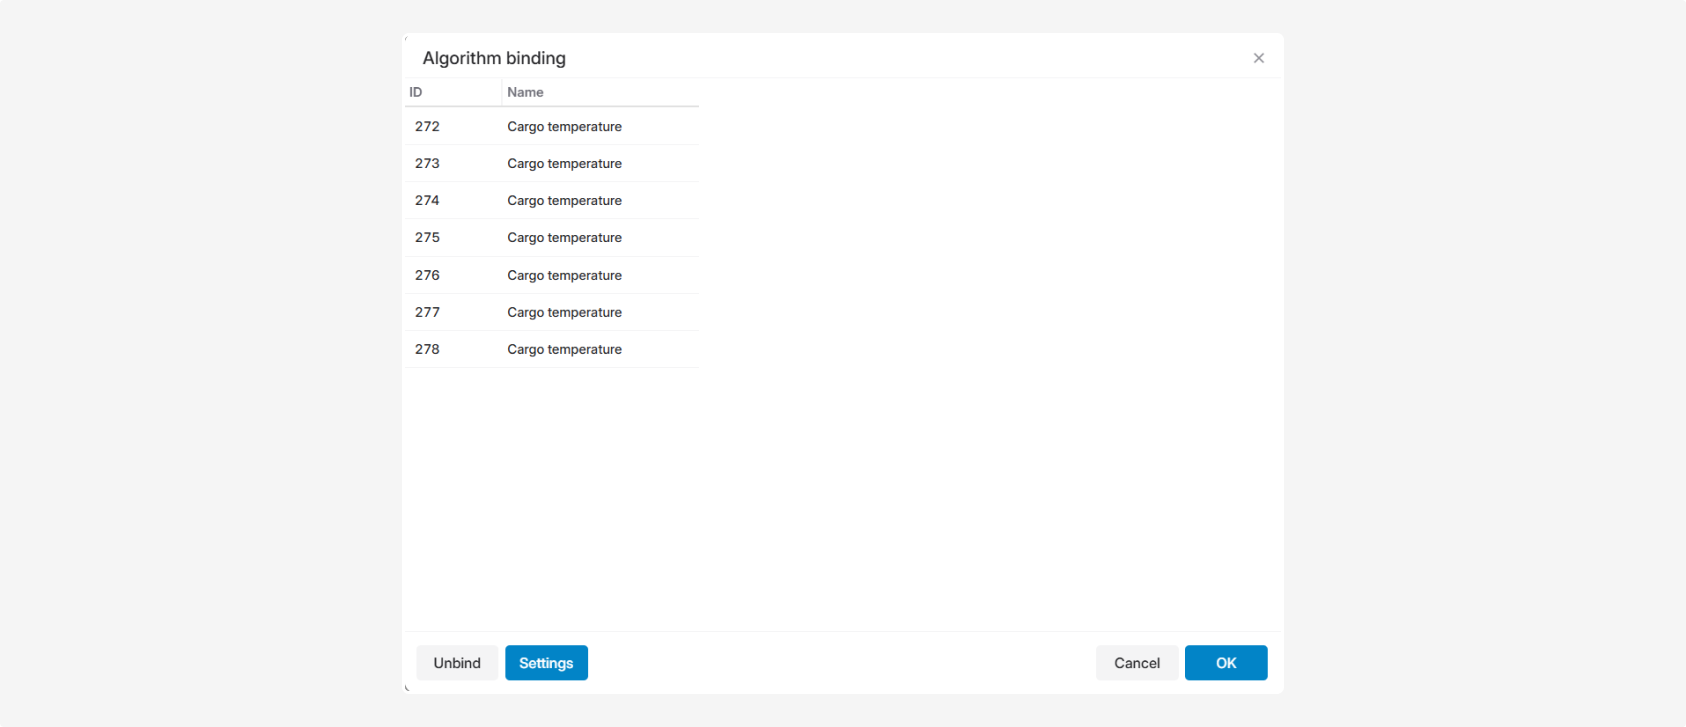The image size is (1686, 727).
Task: Pick Cargo temperature name in row 276
Action: (564, 276)
